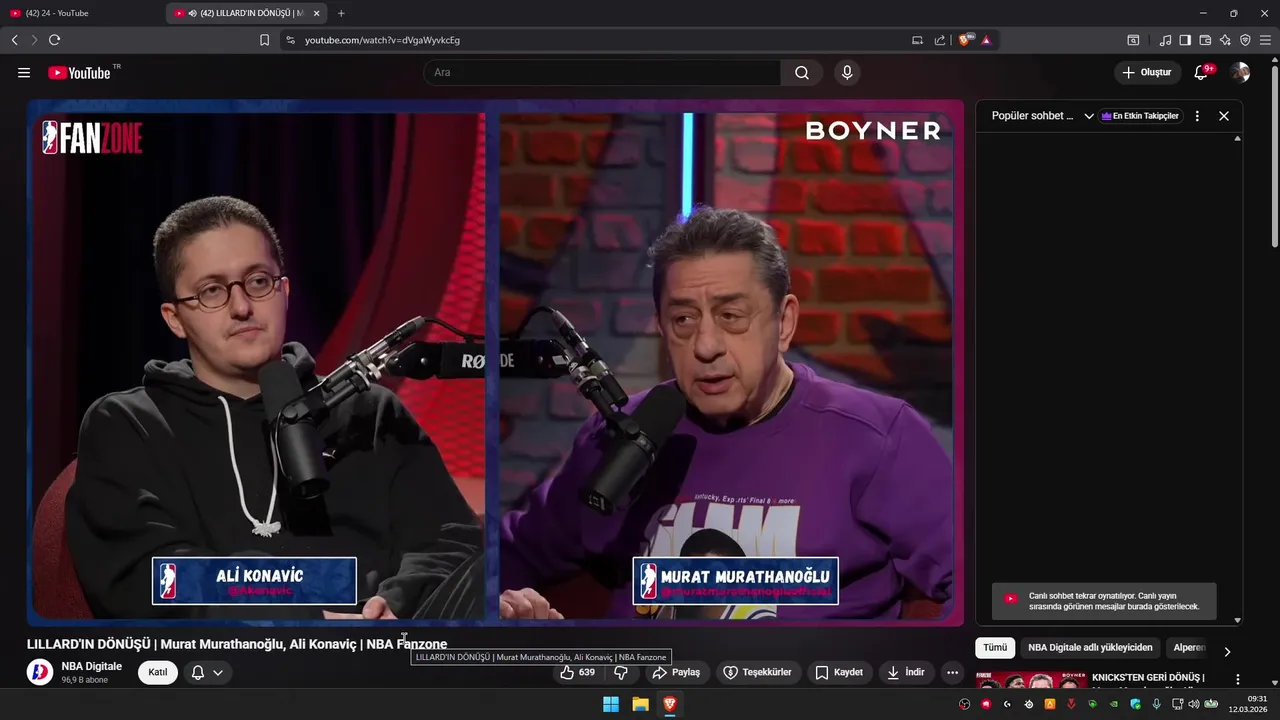Open the Windows Start menu
The width and height of the screenshot is (1280, 720).
pos(611,704)
